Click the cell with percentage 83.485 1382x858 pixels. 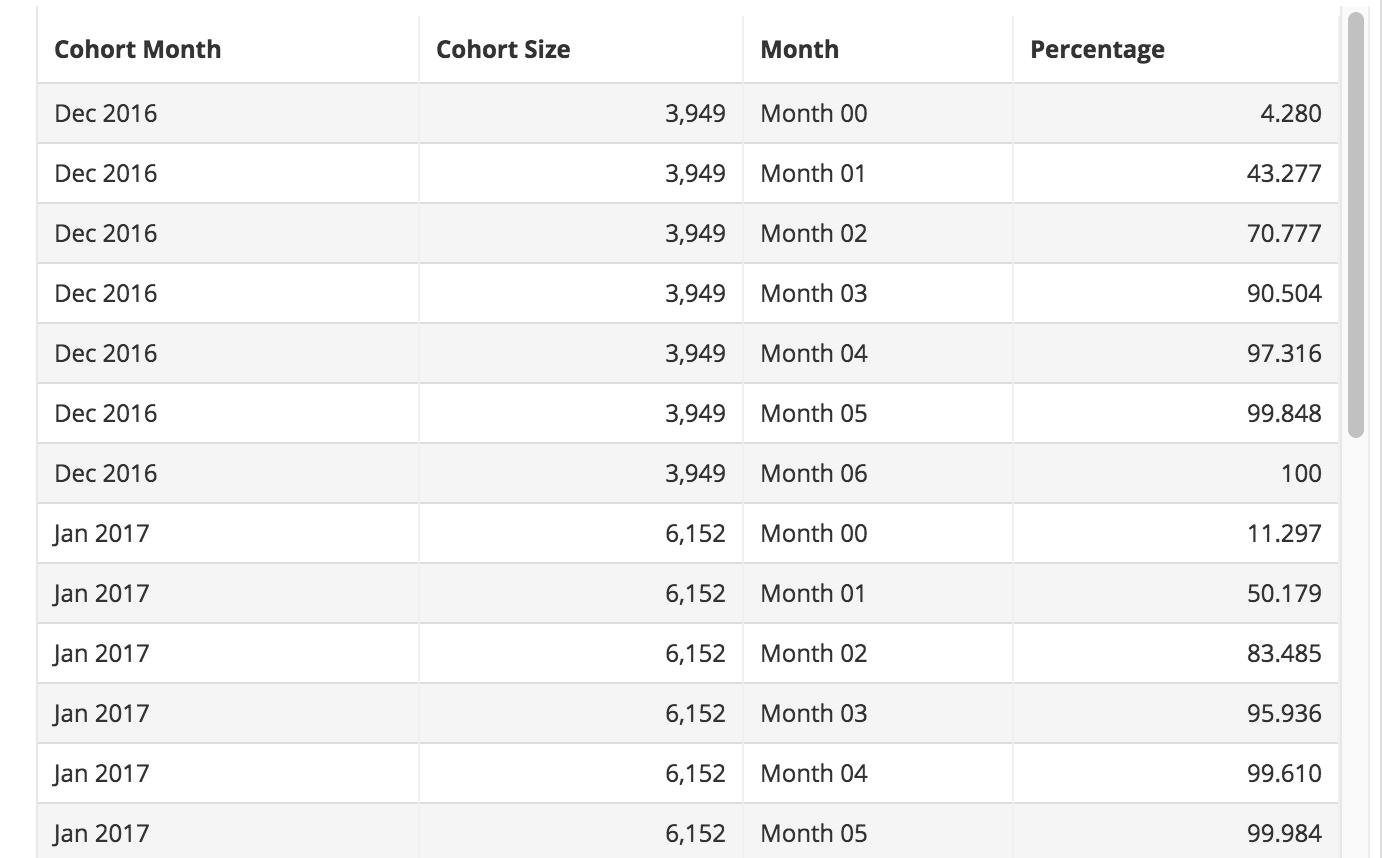click(x=1284, y=654)
